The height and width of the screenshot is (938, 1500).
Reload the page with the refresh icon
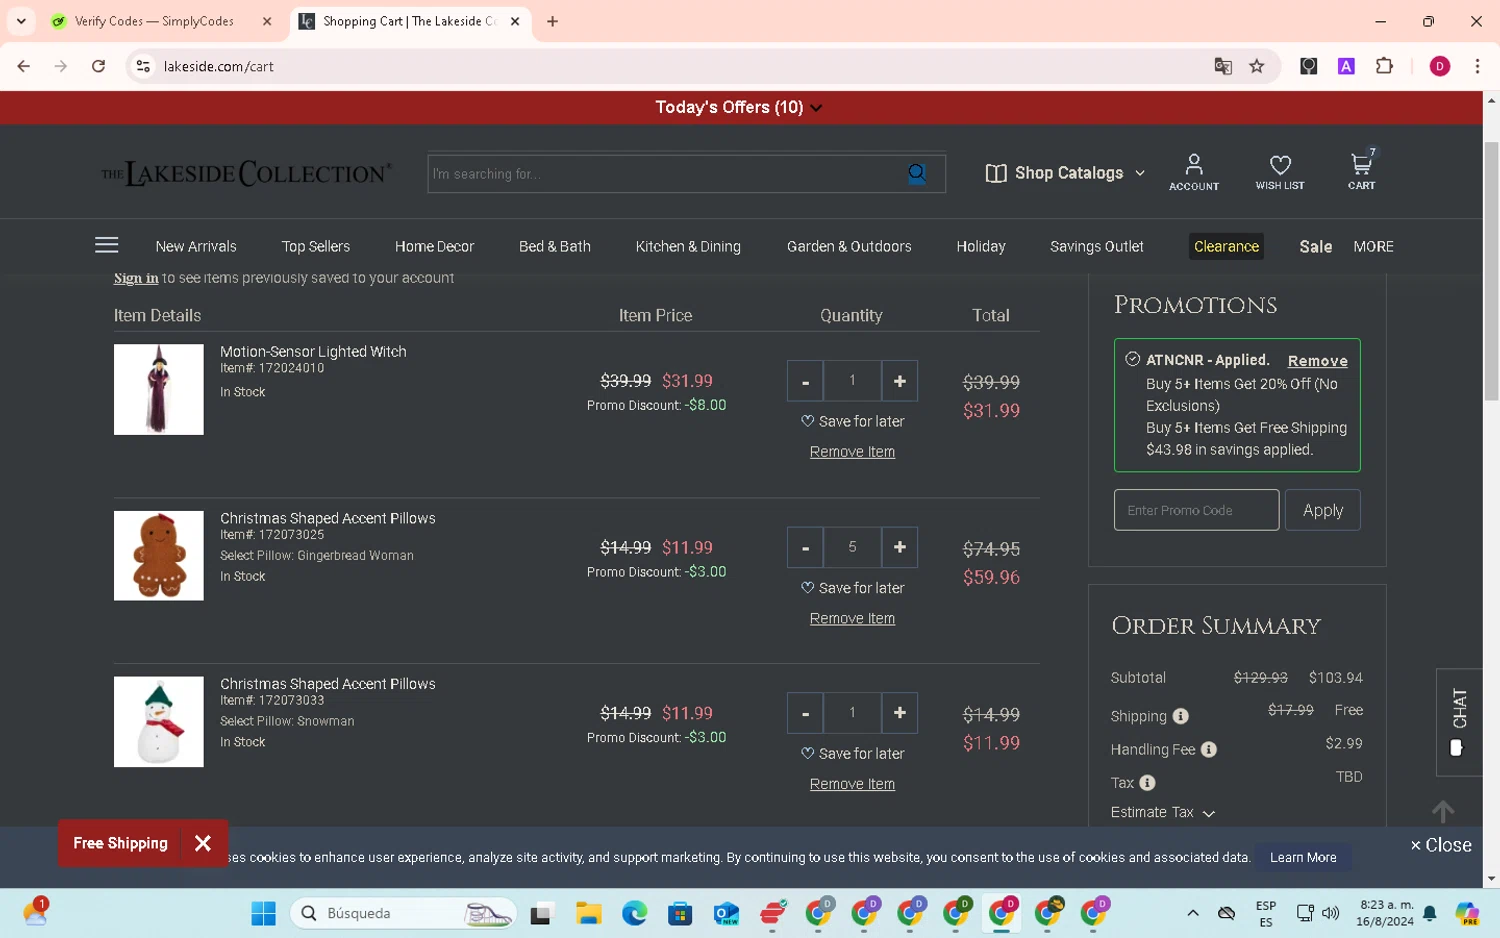[x=98, y=66]
